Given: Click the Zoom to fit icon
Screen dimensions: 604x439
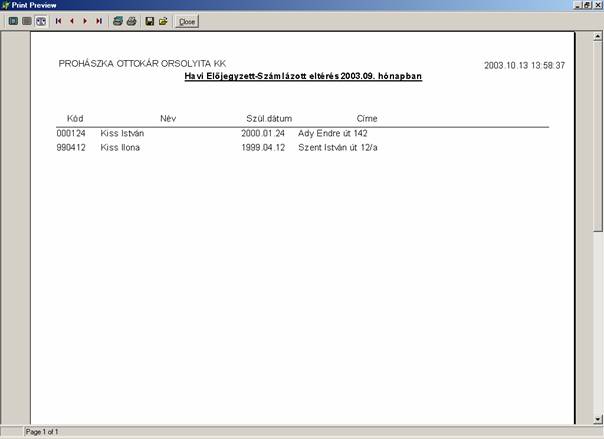Looking at the screenshot, I should [13, 21].
